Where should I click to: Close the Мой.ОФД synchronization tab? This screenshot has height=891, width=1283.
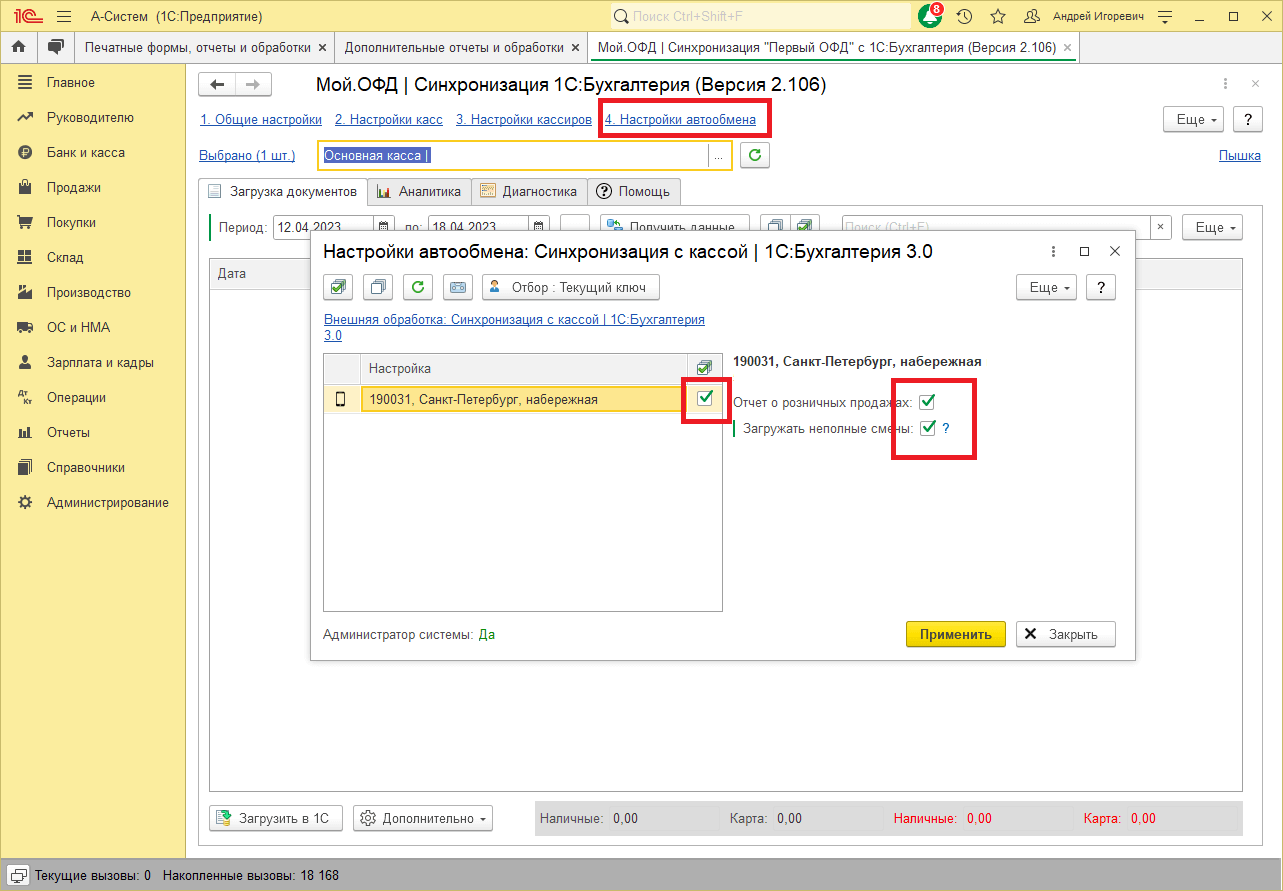1067,47
